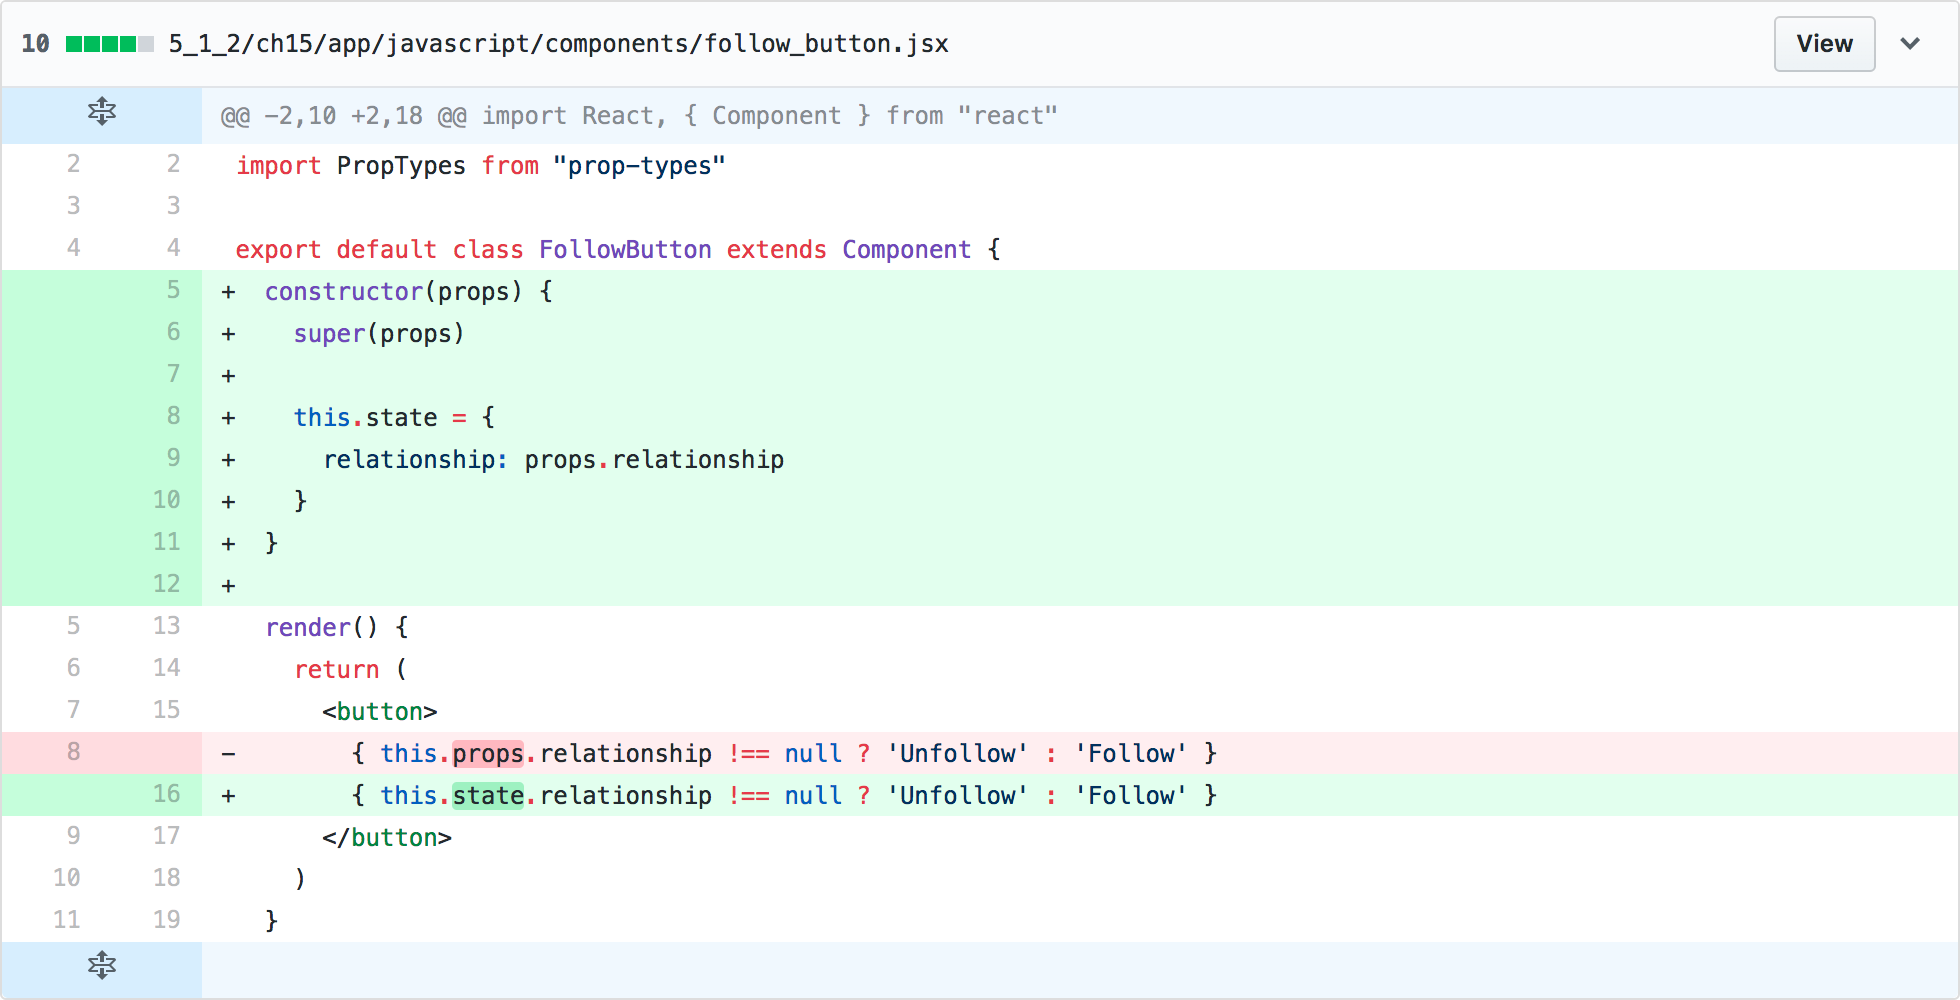The width and height of the screenshot is (1960, 1000).
Task: Click the closing </button> tag
Action: tap(387, 838)
